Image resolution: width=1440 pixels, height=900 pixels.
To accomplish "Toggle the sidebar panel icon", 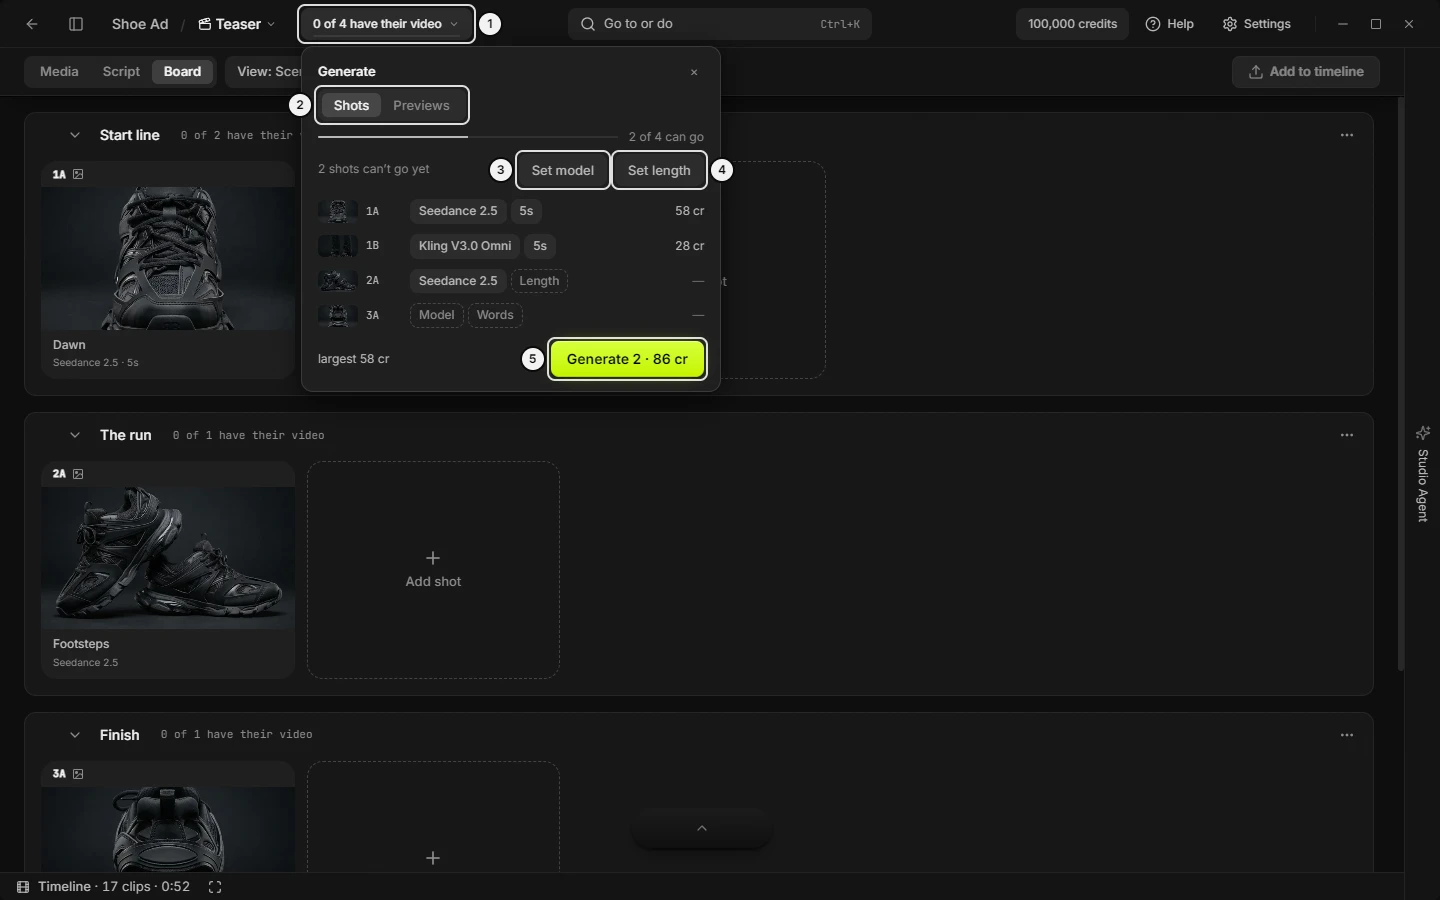I will [76, 24].
